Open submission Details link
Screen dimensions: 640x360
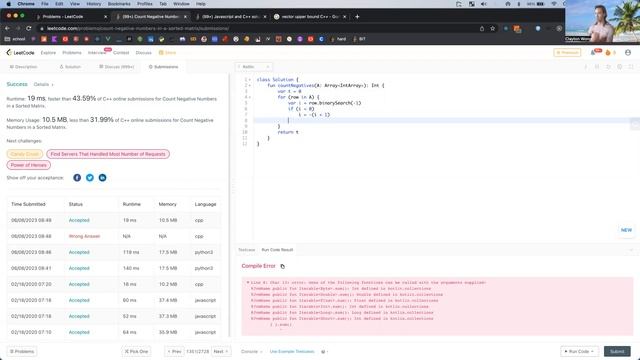[43, 84]
